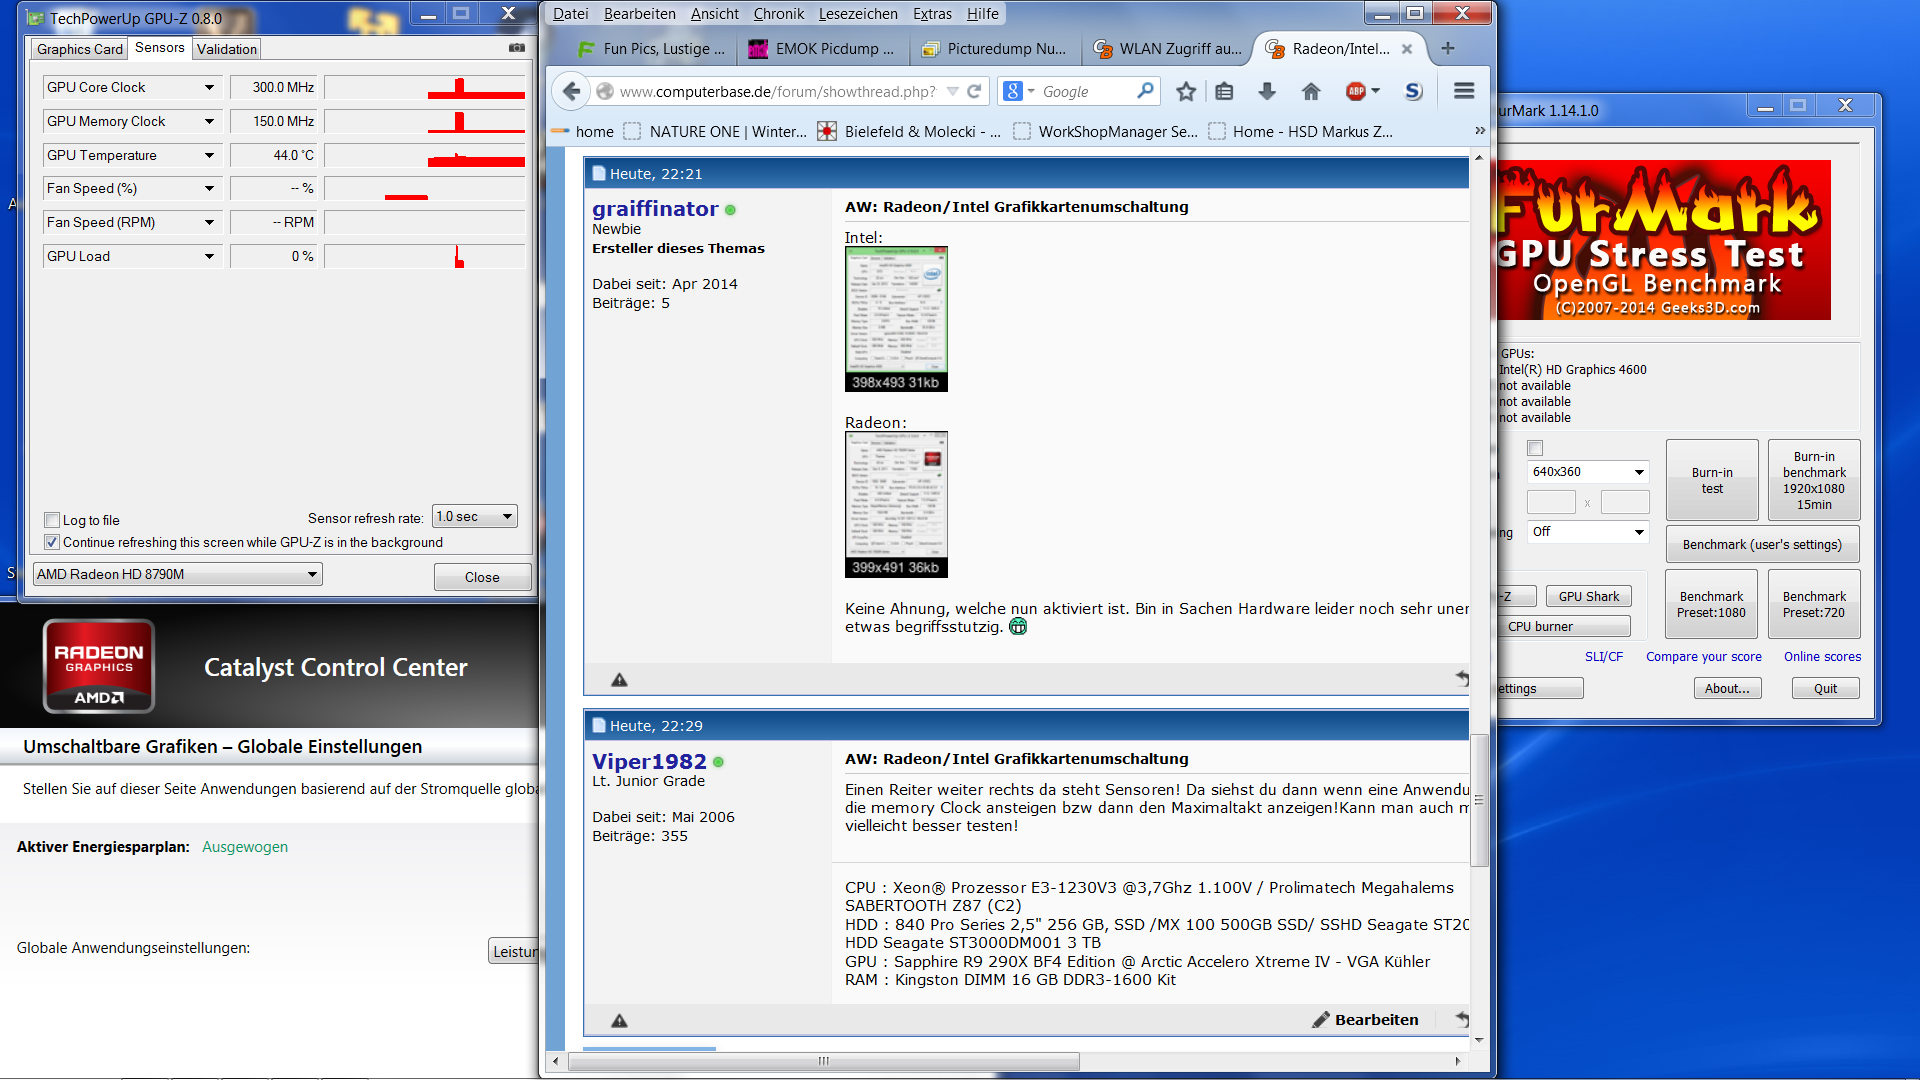Open the Lesezeichen menu
Screen dimensions: 1920x1080
click(x=858, y=14)
